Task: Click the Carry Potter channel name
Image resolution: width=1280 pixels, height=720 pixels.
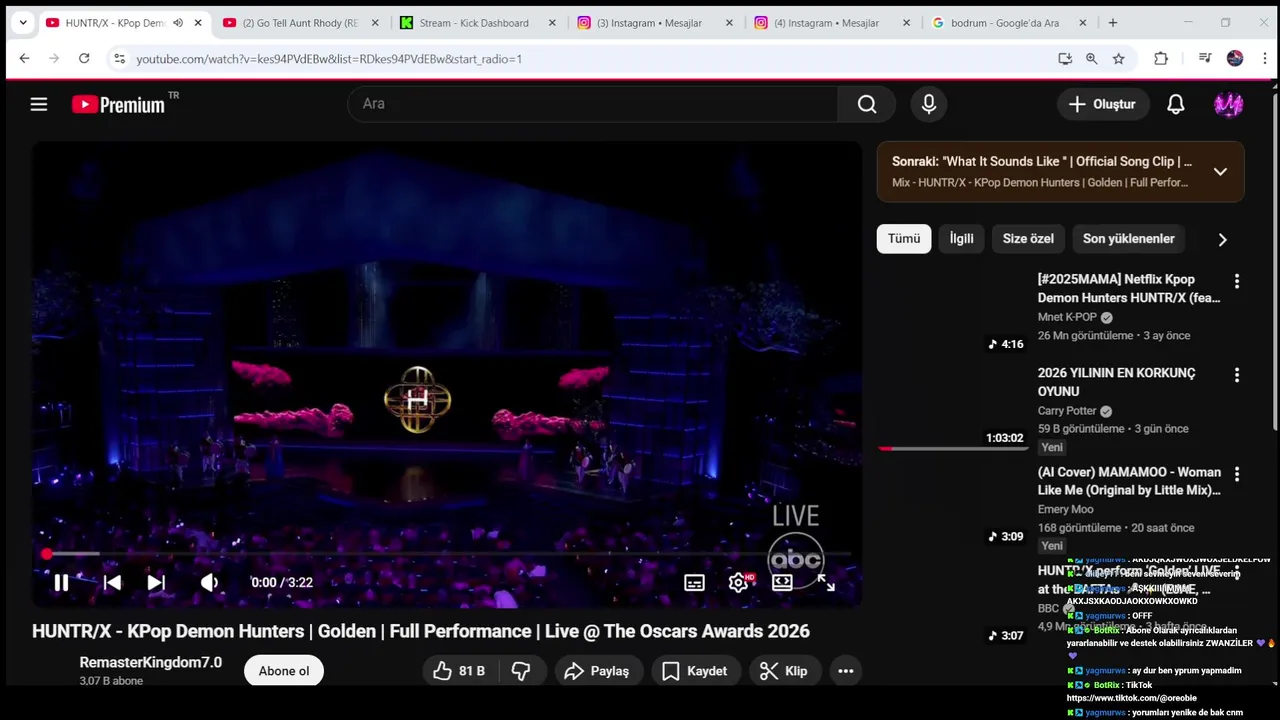Action: [1067, 411]
